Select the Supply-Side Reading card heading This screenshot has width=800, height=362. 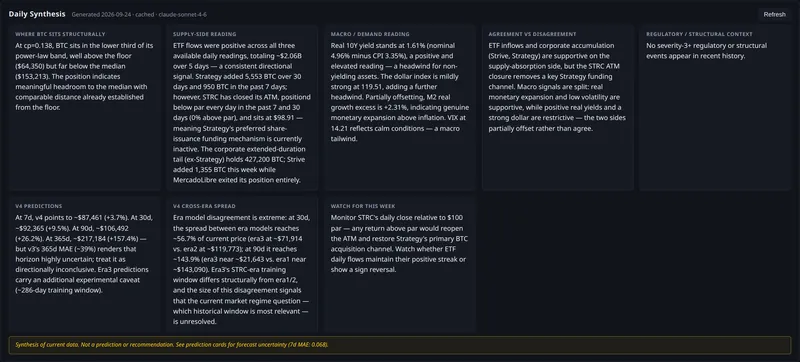(x=205, y=34)
